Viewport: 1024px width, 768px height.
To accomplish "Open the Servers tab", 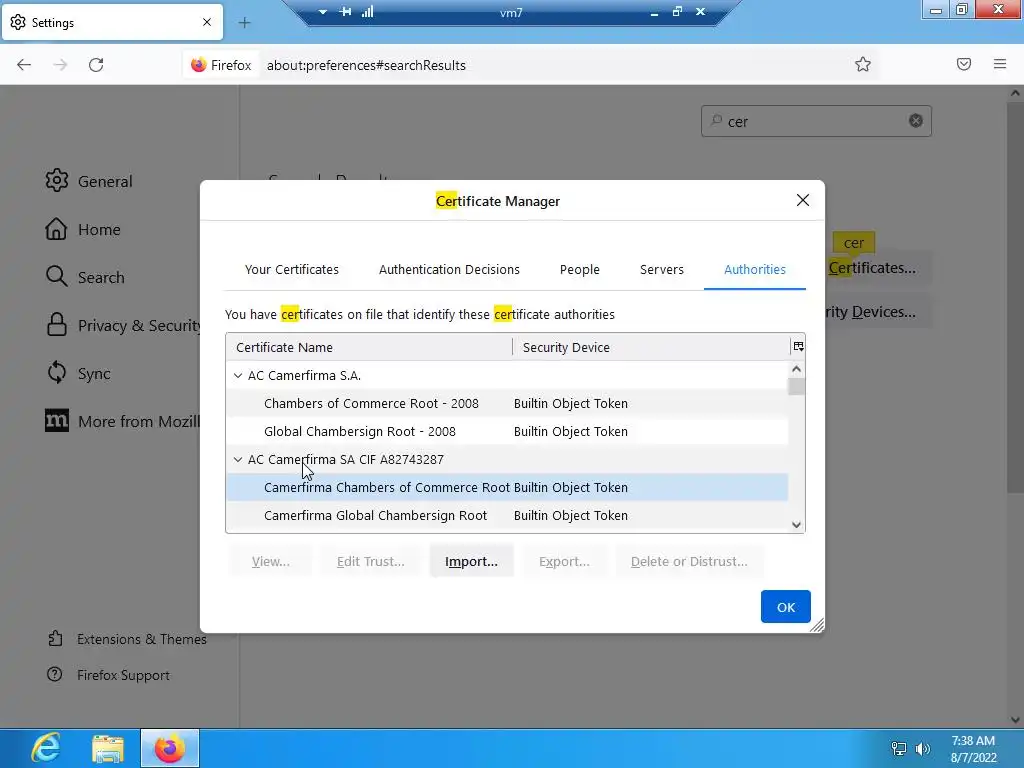I will click(662, 269).
